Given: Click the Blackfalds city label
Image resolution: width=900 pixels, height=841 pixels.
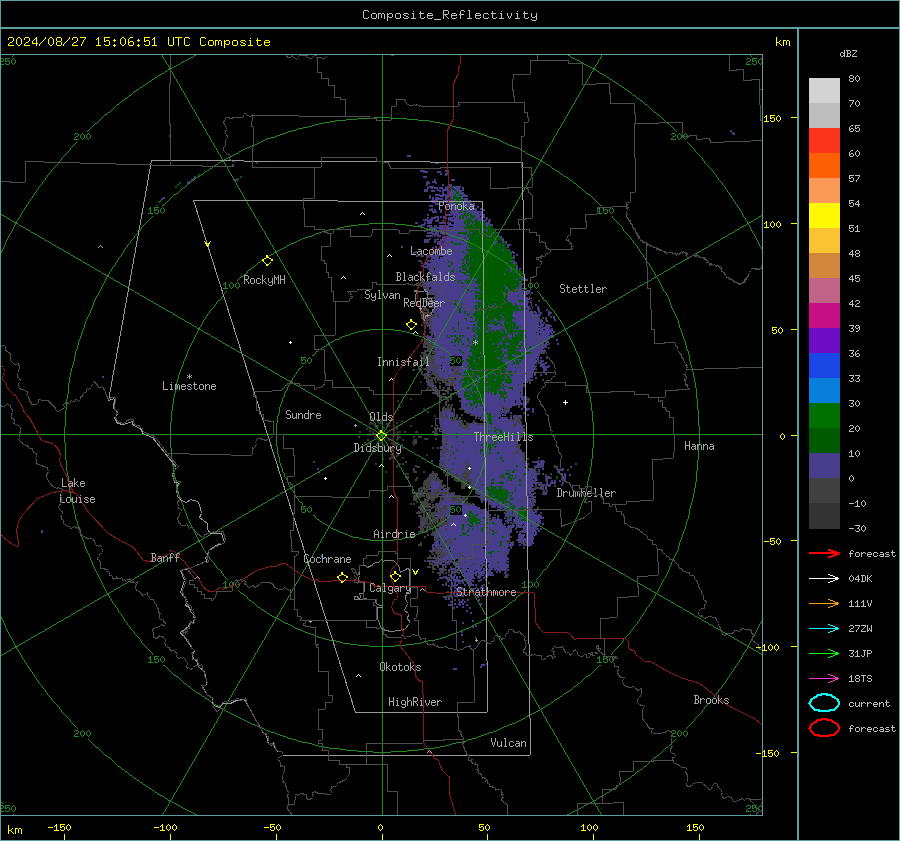Looking at the screenshot, I should pyautogui.click(x=425, y=277).
